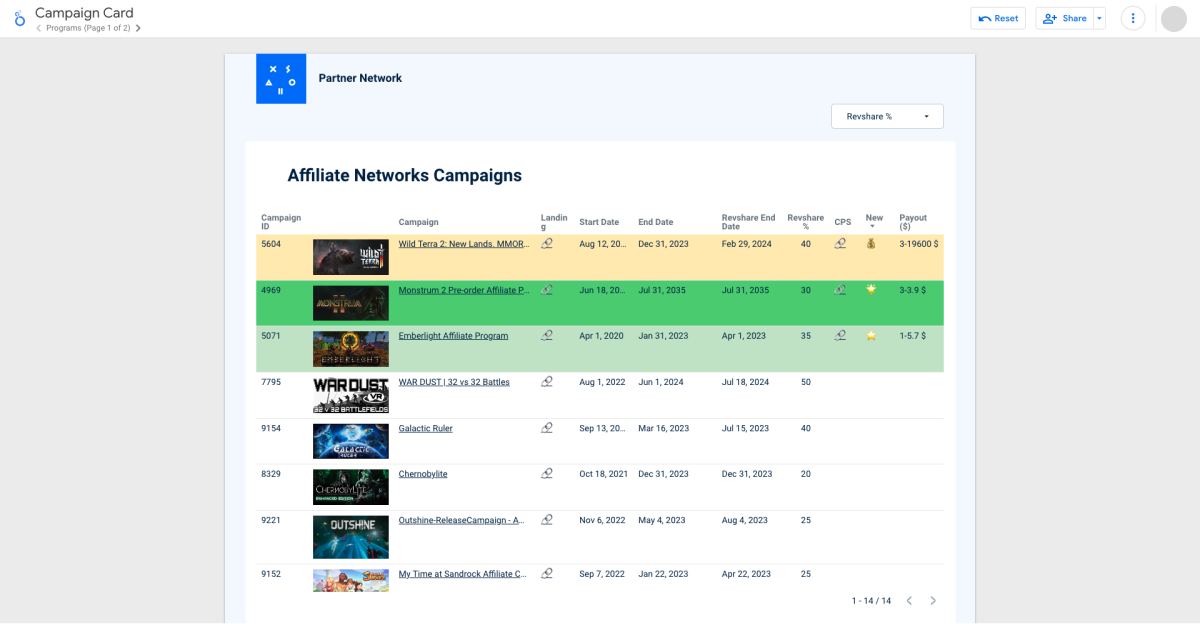This screenshot has width=1200, height=624.
Task: Open the three-dot more options menu
Action: tap(1132, 18)
